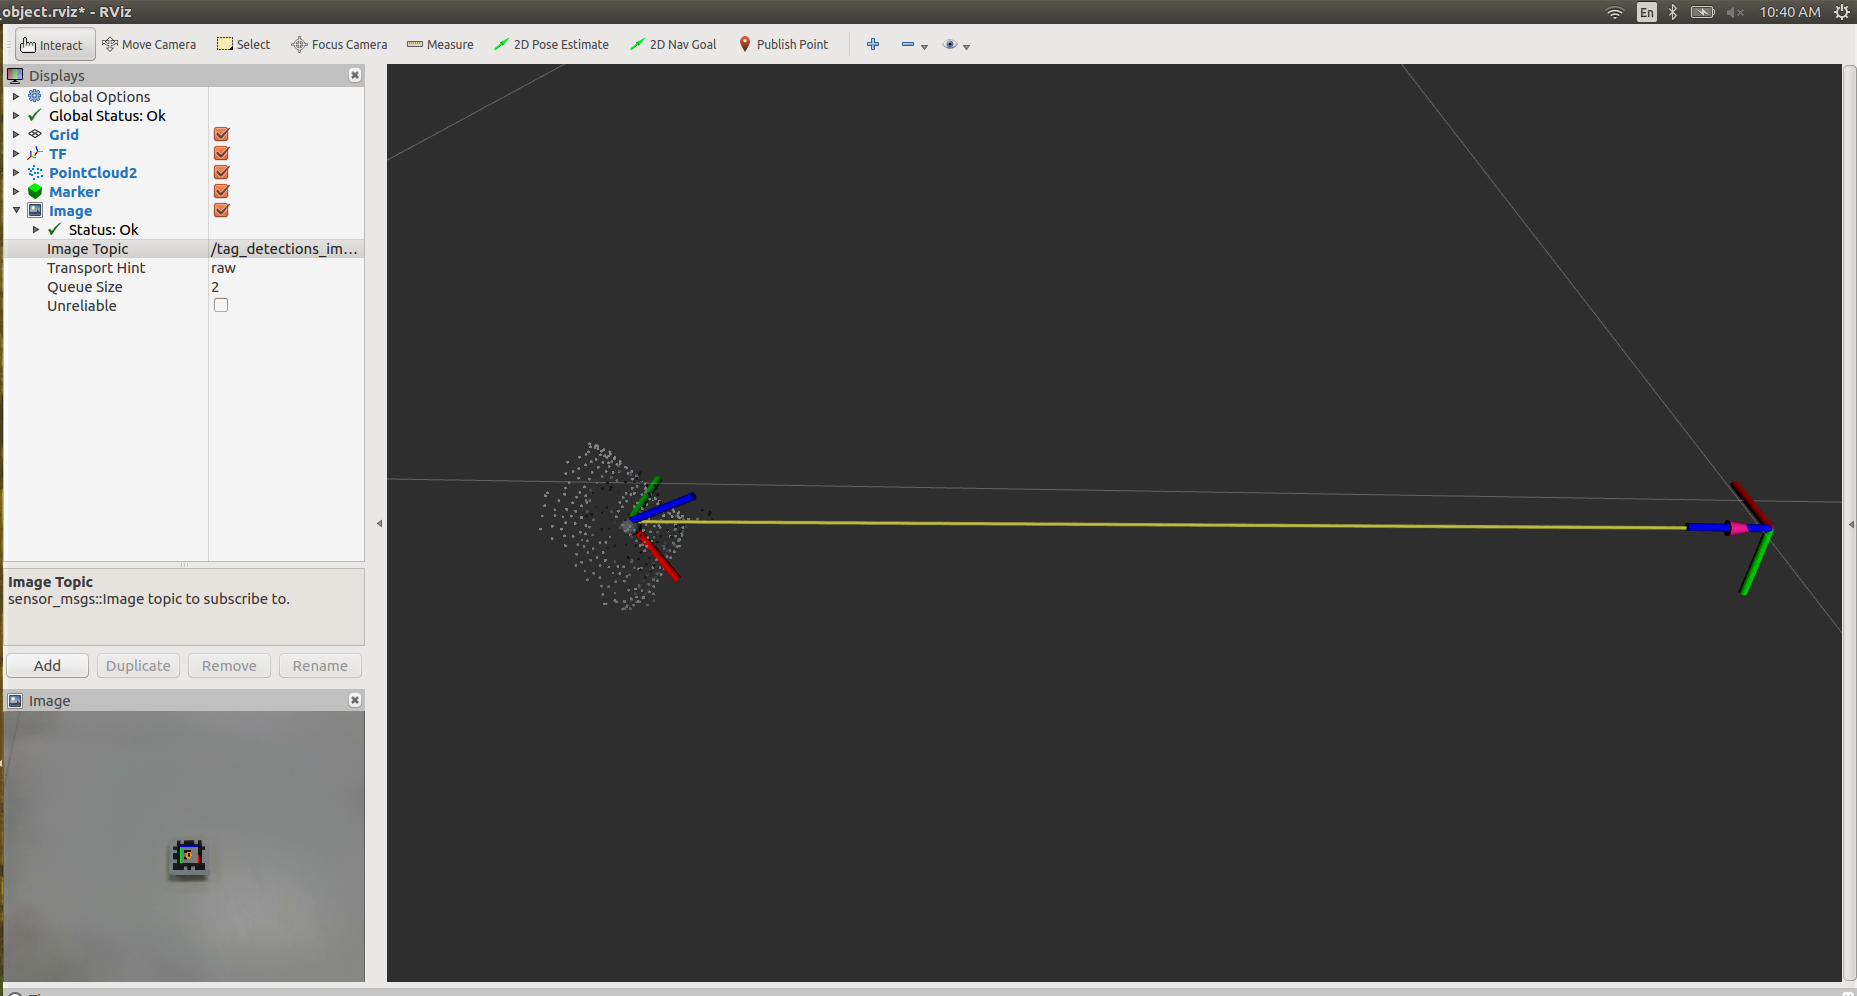Click the system clock showing 10:40 AM
Image resolution: width=1857 pixels, height=996 pixels.
point(1790,12)
